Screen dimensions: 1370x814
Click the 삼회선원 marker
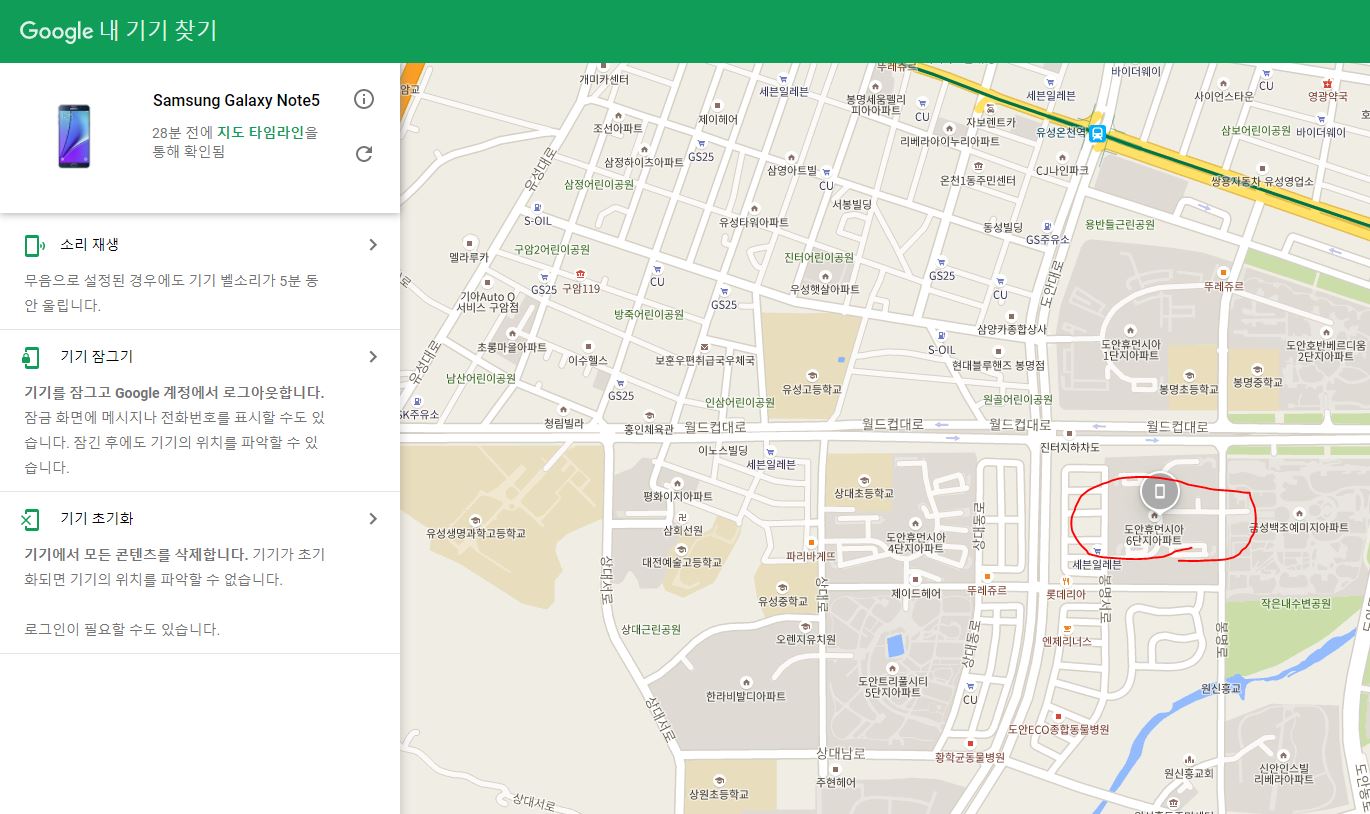683,517
